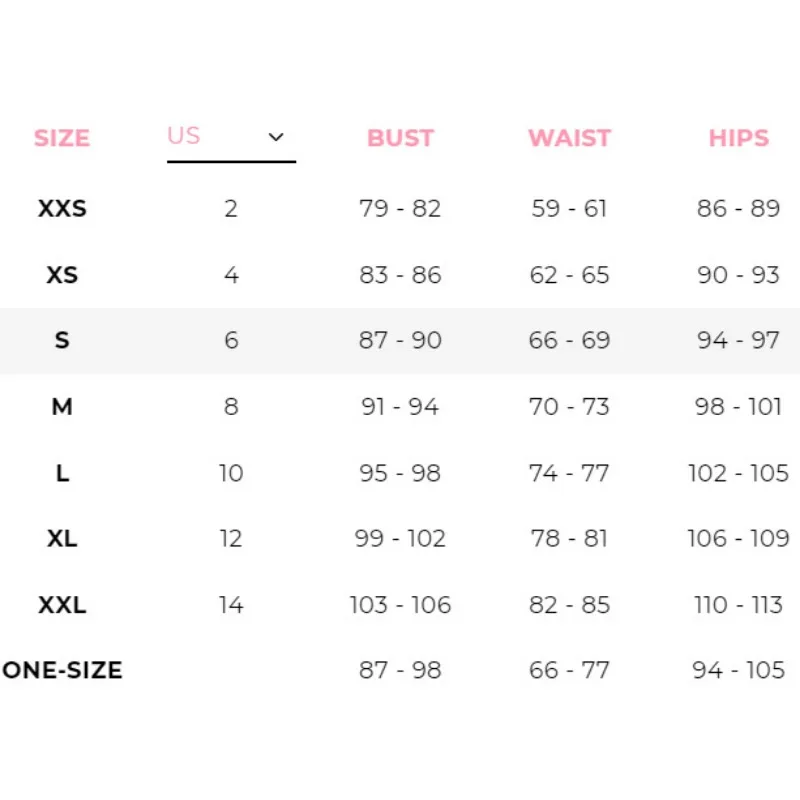800x800 pixels.
Task: Click the BUST column header
Action: pos(401,138)
